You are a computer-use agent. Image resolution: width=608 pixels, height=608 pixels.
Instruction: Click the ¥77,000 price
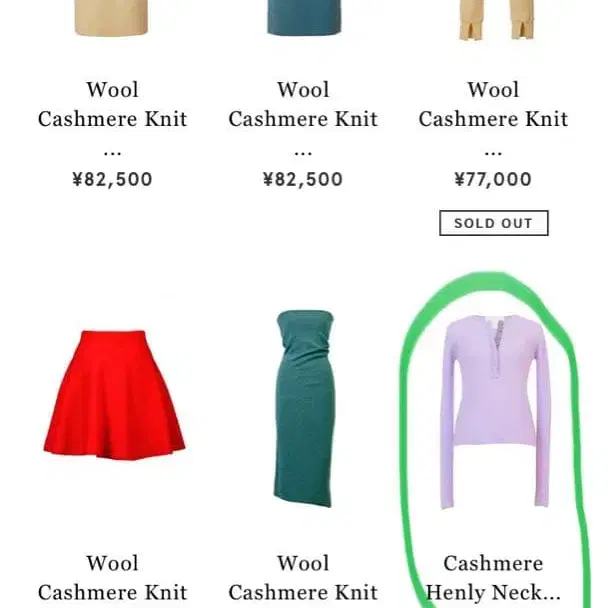pyautogui.click(x=493, y=180)
